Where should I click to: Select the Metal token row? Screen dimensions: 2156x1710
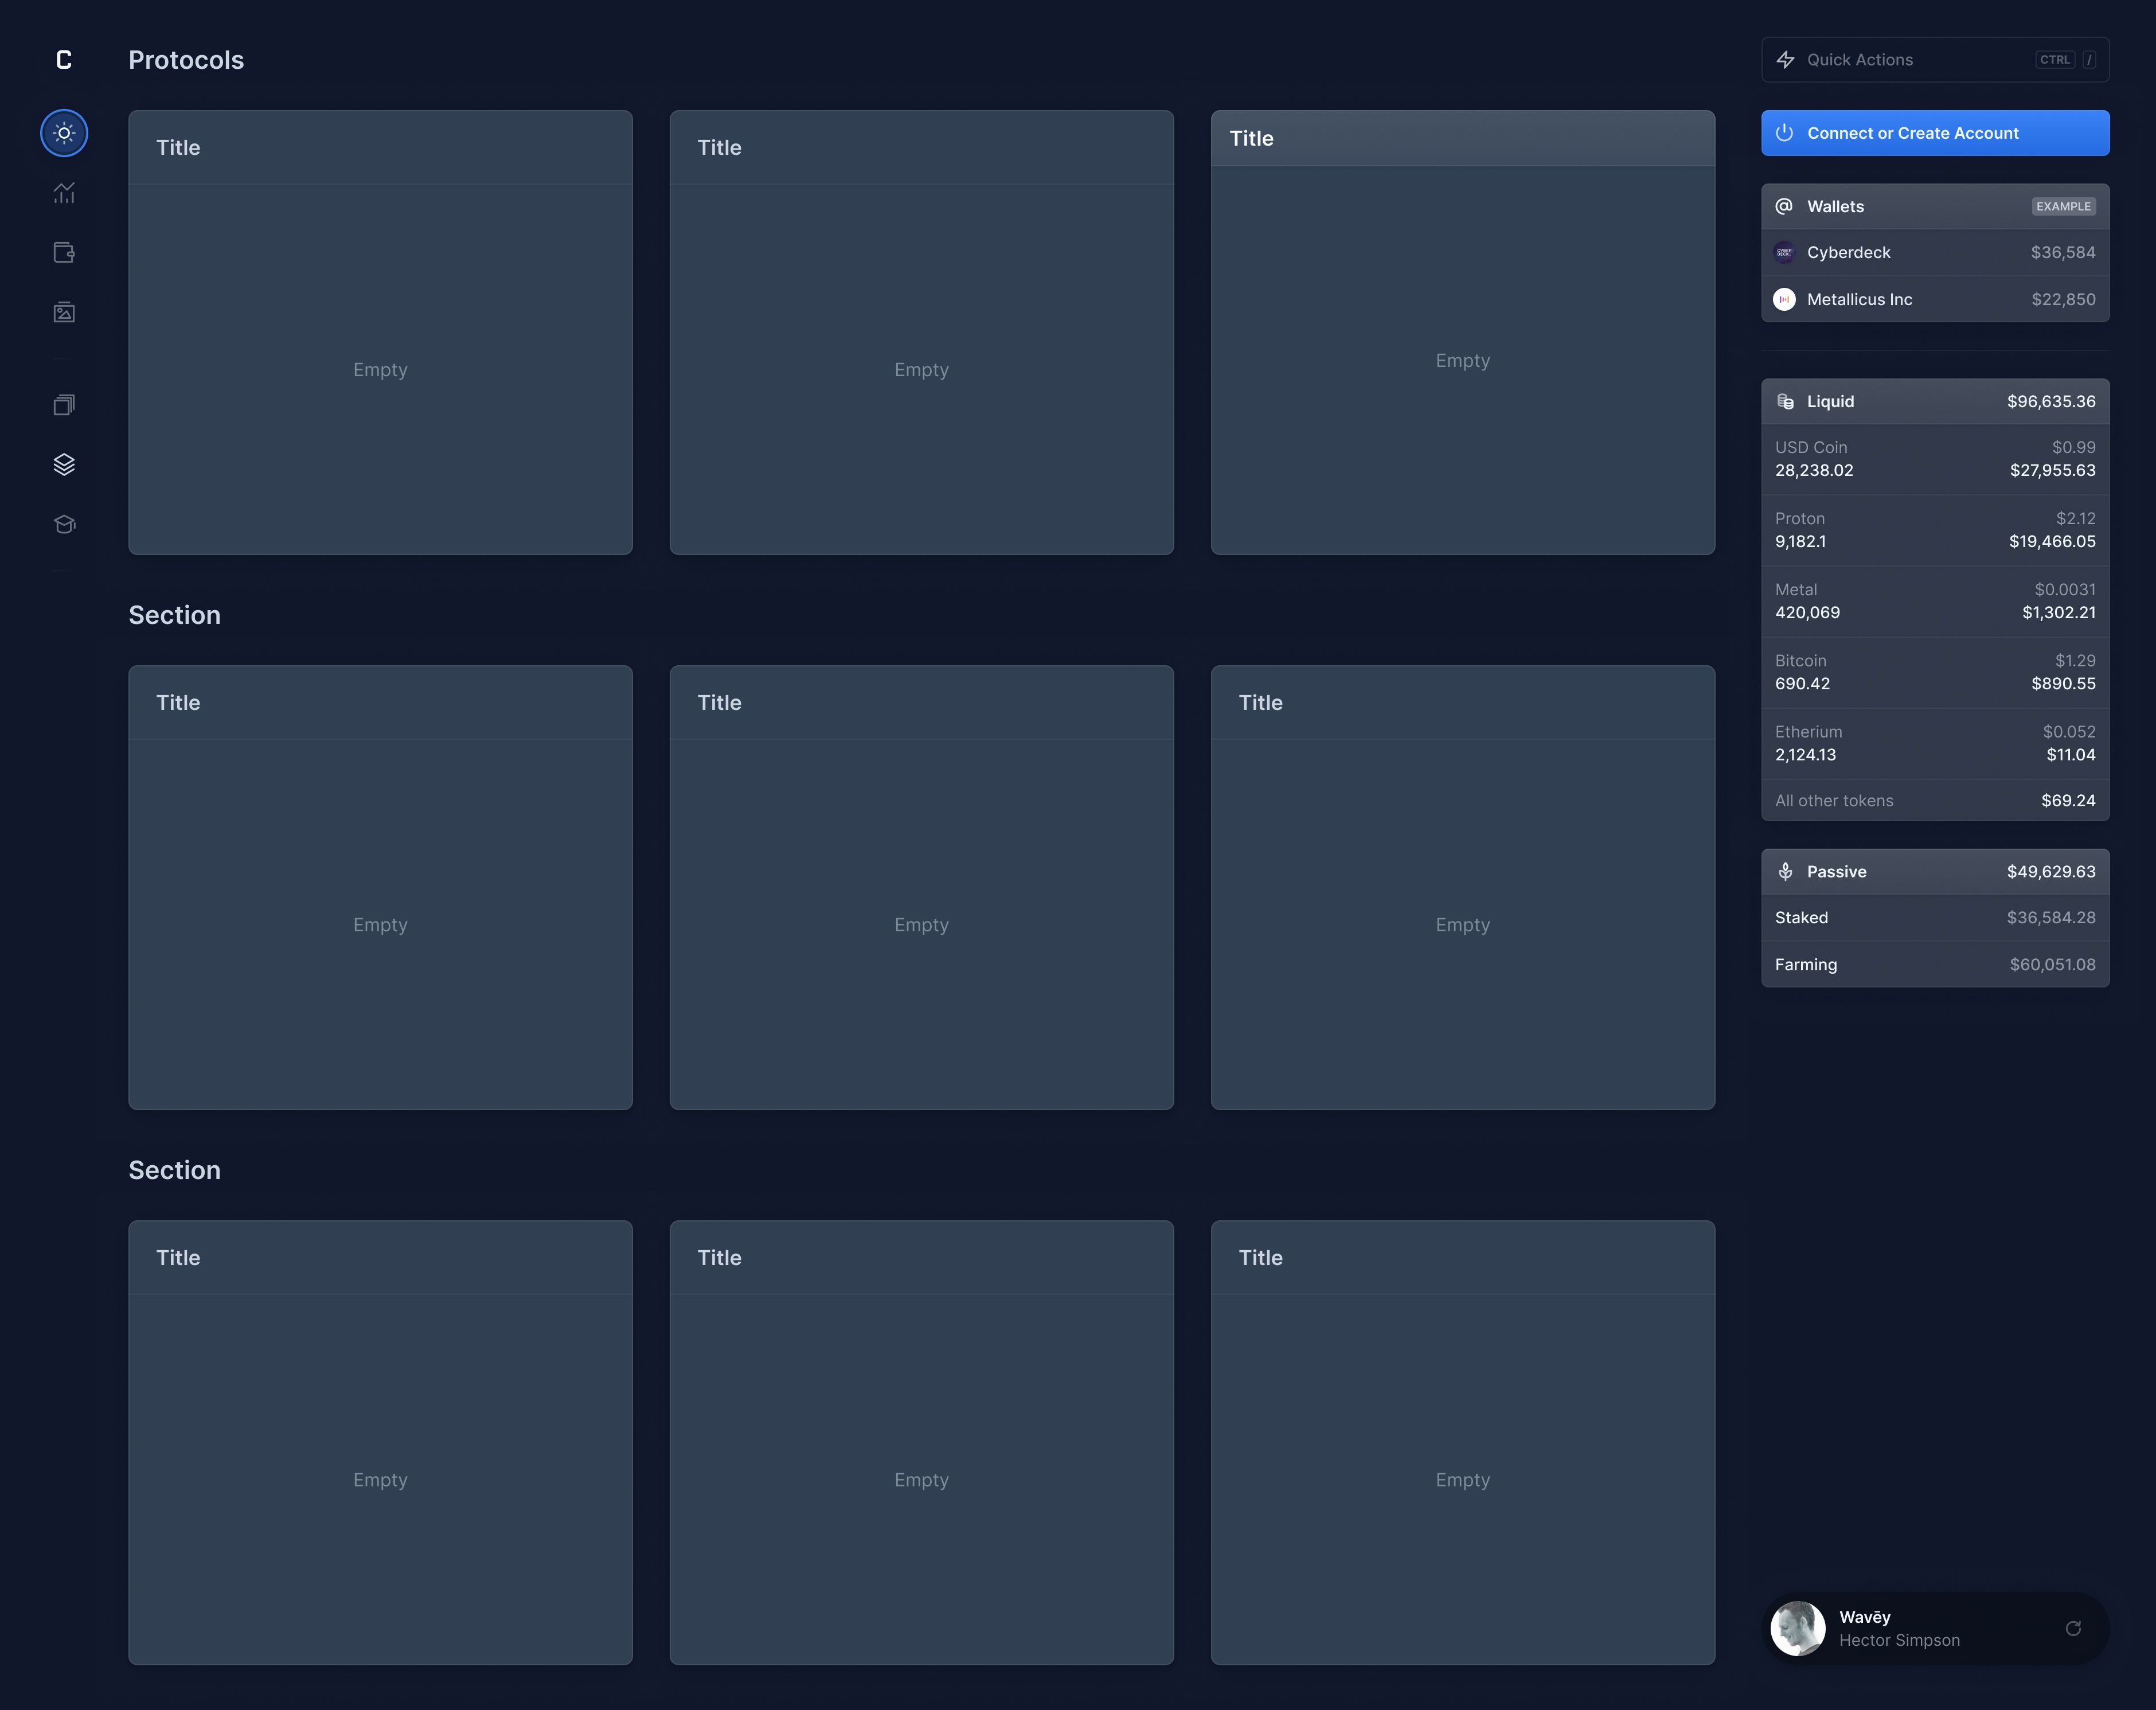pyautogui.click(x=1935, y=601)
